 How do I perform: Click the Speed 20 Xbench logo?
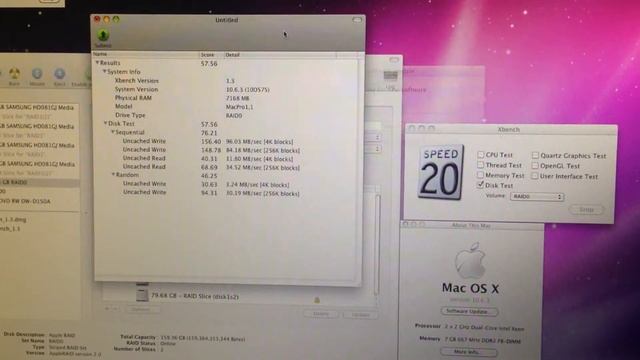point(441,172)
